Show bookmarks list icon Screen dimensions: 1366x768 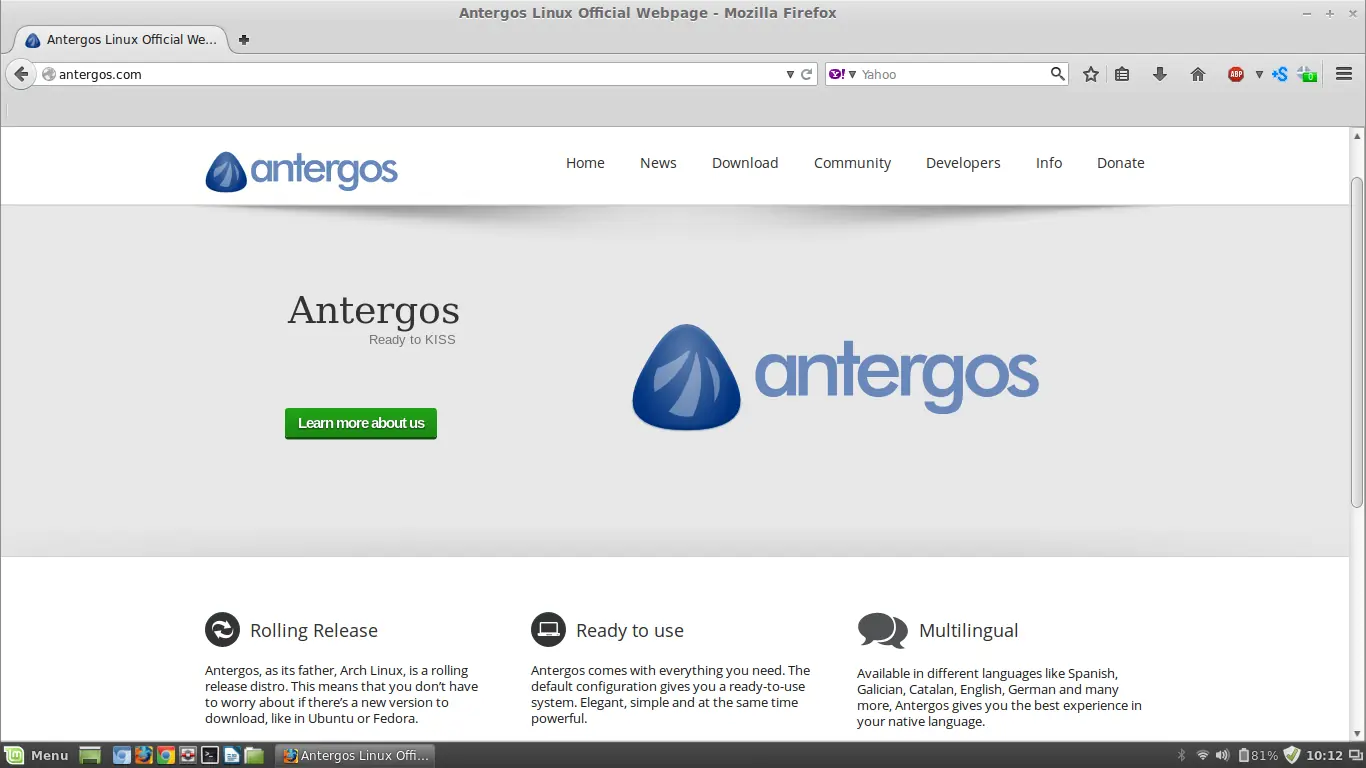(x=1122, y=74)
